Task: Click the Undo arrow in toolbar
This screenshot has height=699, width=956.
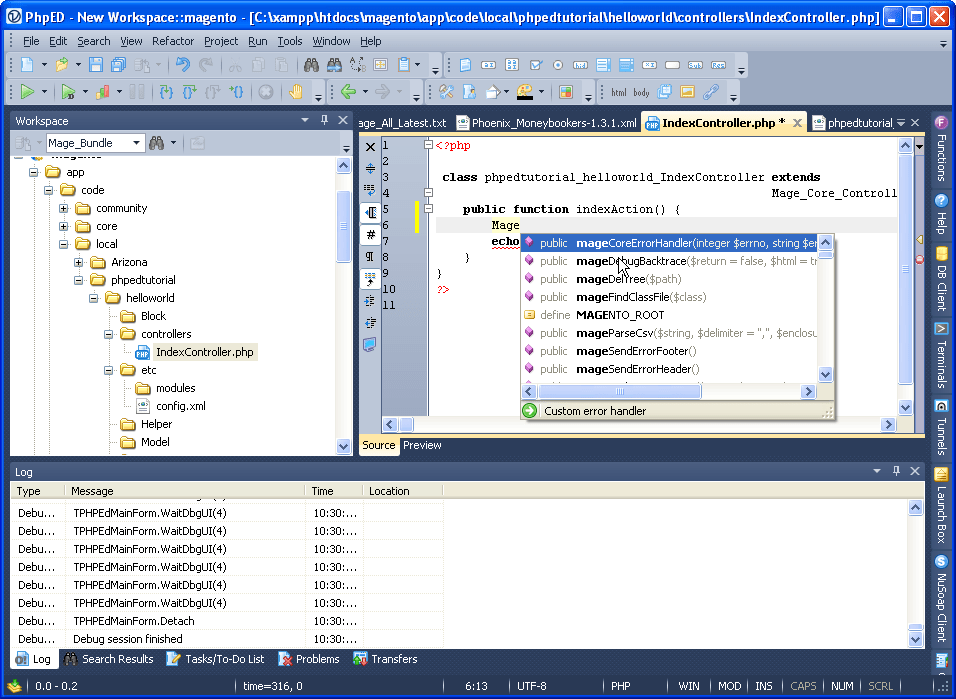Action: click(182, 65)
